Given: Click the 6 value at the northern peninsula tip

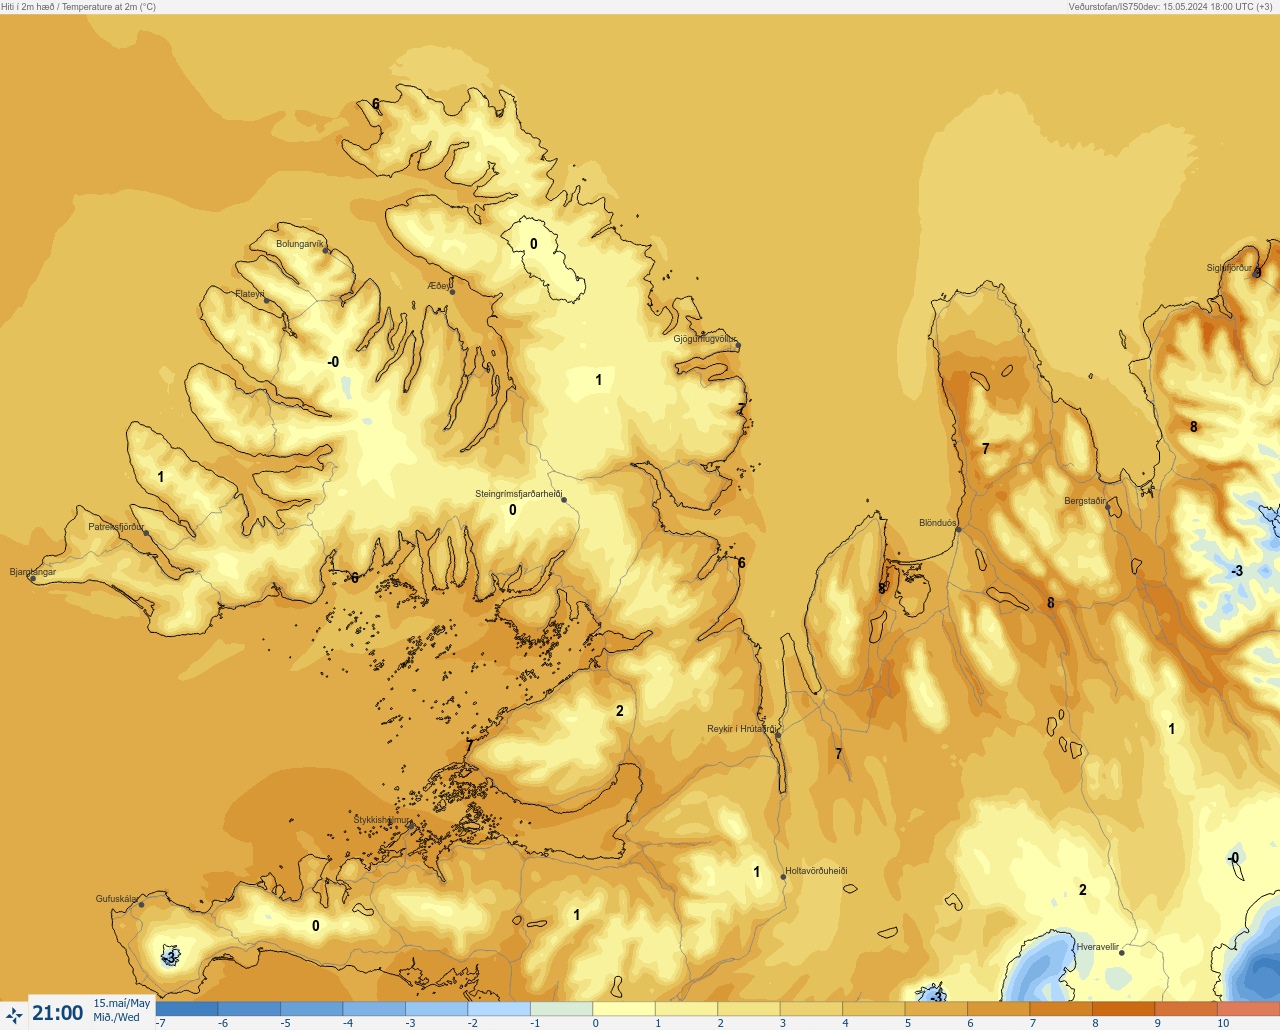Looking at the screenshot, I should coord(376,104).
